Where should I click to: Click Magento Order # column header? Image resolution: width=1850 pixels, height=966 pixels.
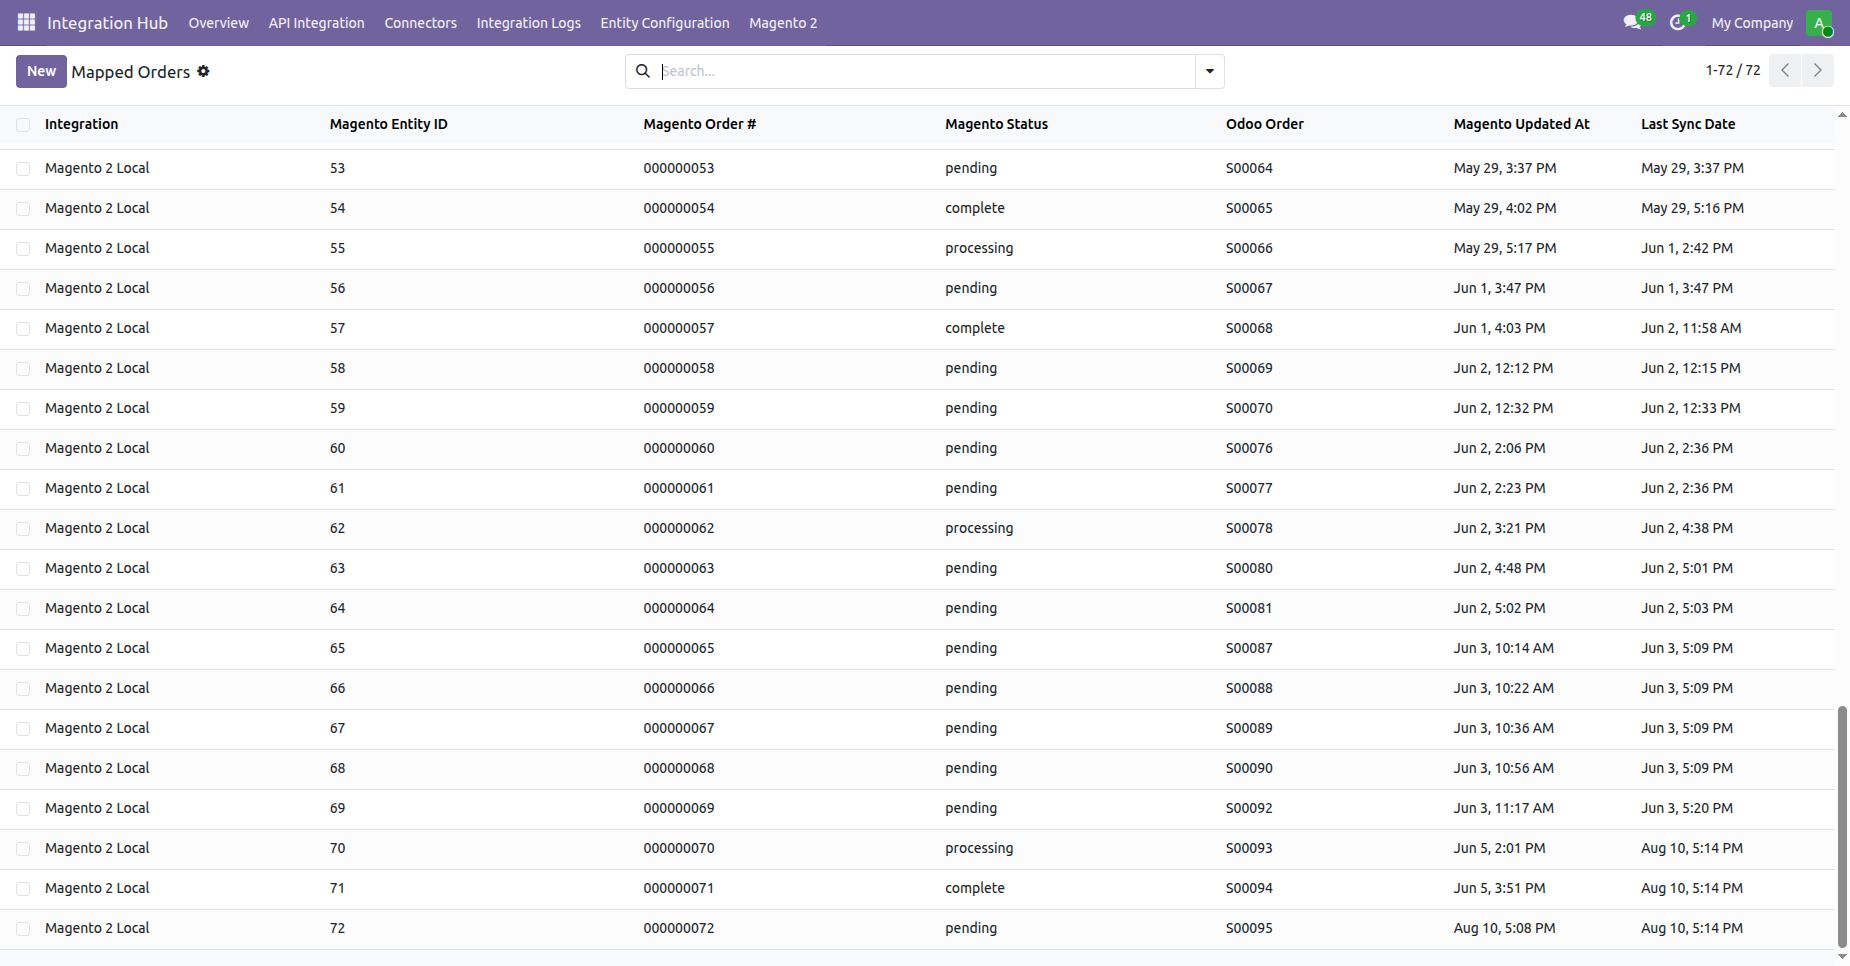coord(699,124)
